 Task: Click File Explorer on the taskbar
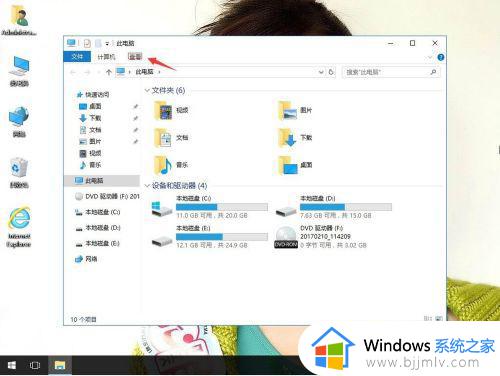tap(60, 365)
